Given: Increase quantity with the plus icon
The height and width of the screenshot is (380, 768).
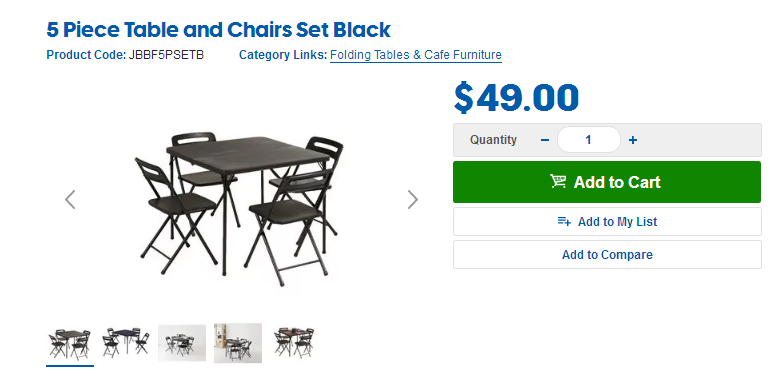Looking at the screenshot, I should (x=633, y=140).
